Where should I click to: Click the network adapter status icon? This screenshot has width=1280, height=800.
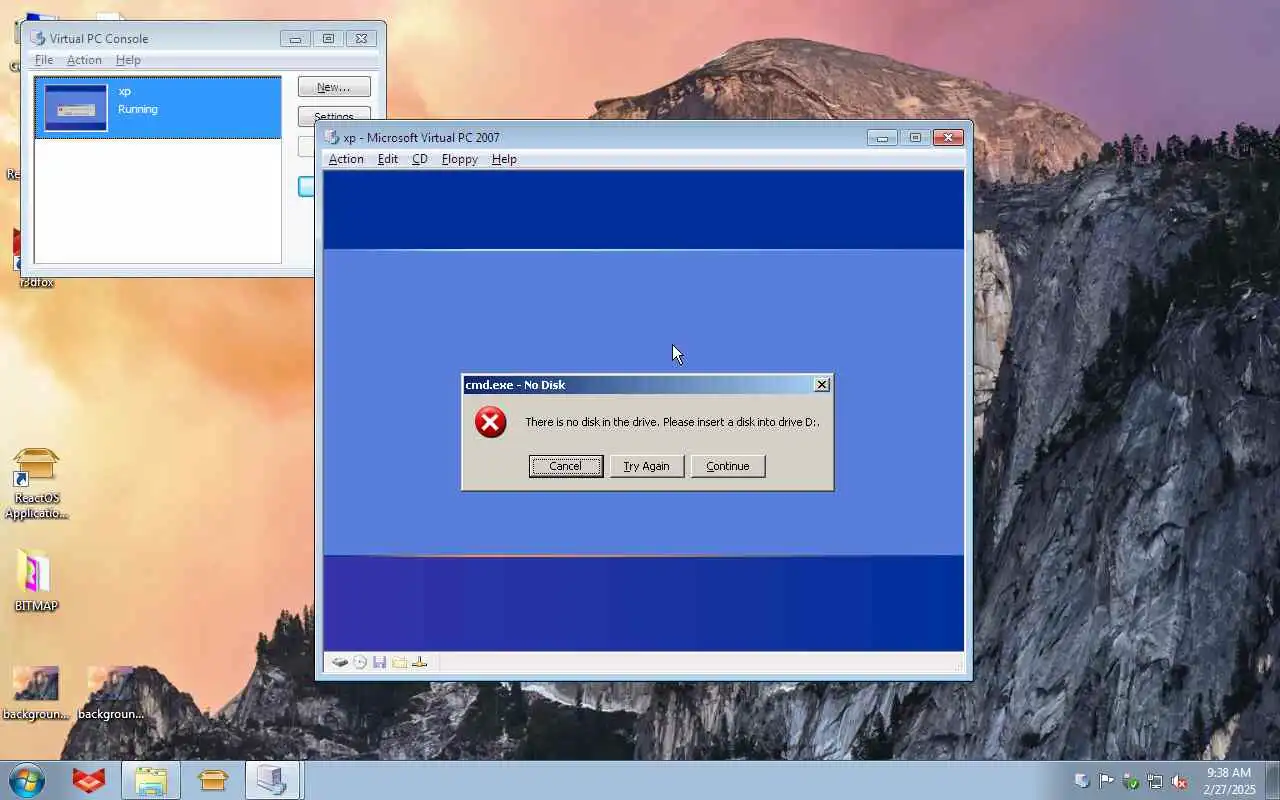420,662
